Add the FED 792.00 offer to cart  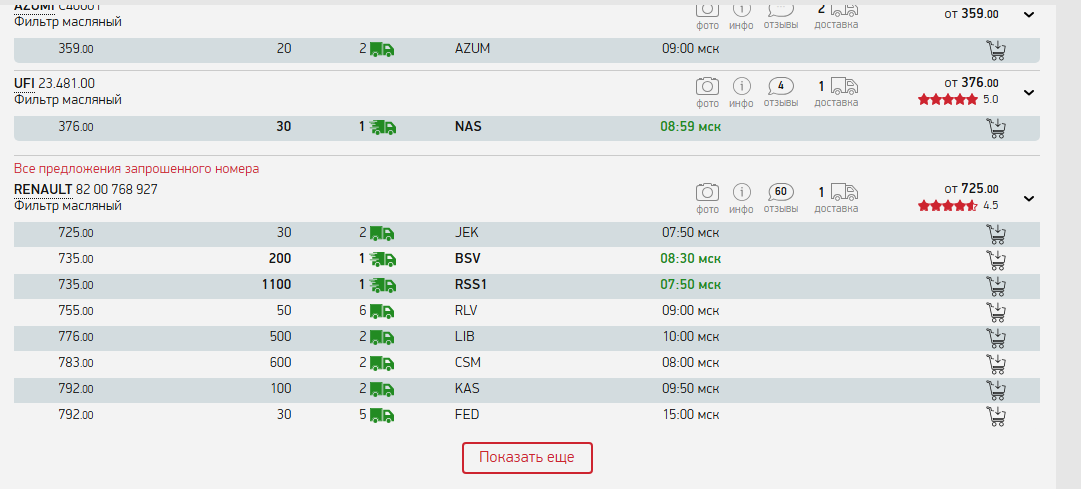[996, 415]
